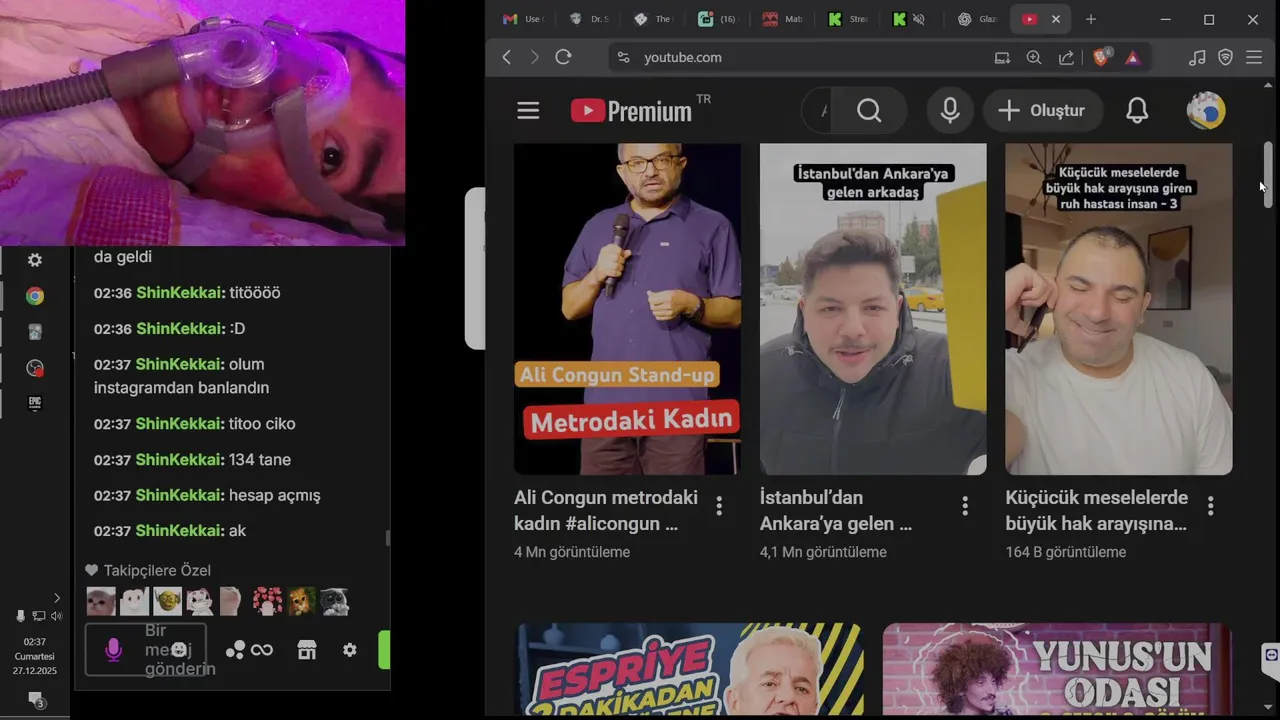The width and height of the screenshot is (1280, 720).
Task: Switch to the Glaz ChatGPT tab
Action: (x=975, y=19)
